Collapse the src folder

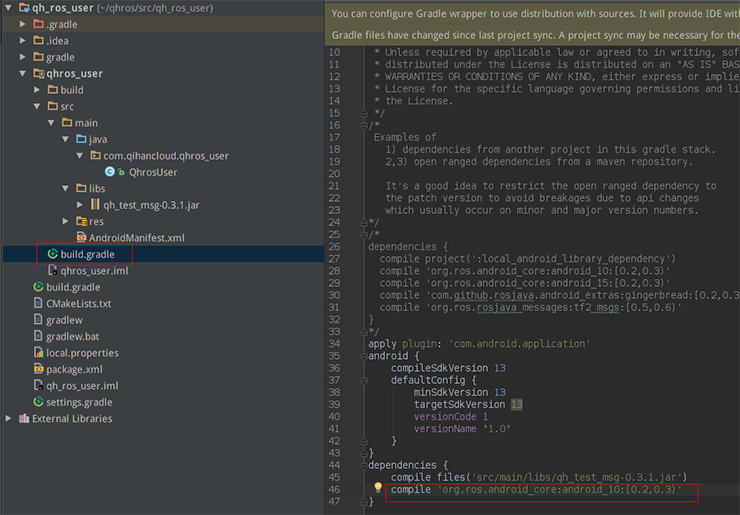click(x=37, y=106)
